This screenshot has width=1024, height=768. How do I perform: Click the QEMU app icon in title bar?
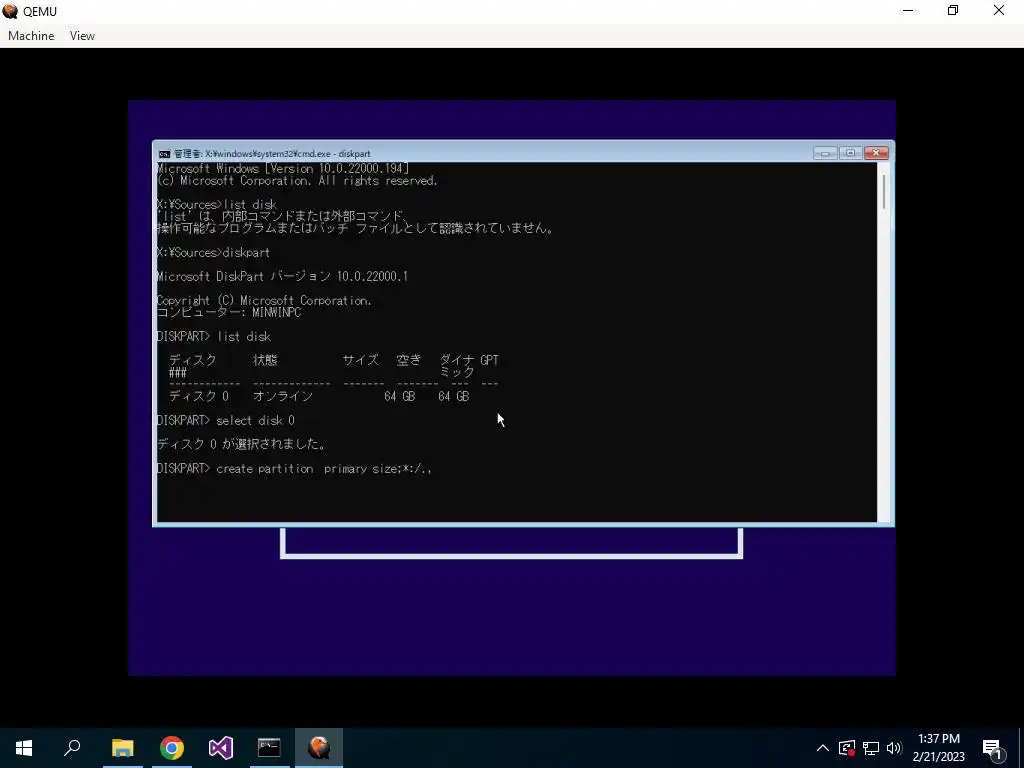[x=10, y=11]
